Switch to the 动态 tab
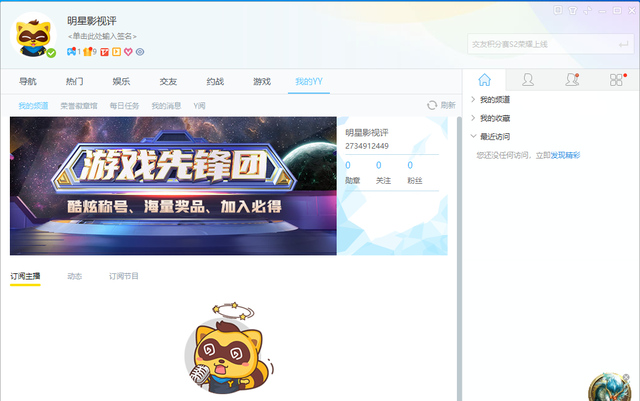The width and height of the screenshot is (640, 401). point(75,276)
